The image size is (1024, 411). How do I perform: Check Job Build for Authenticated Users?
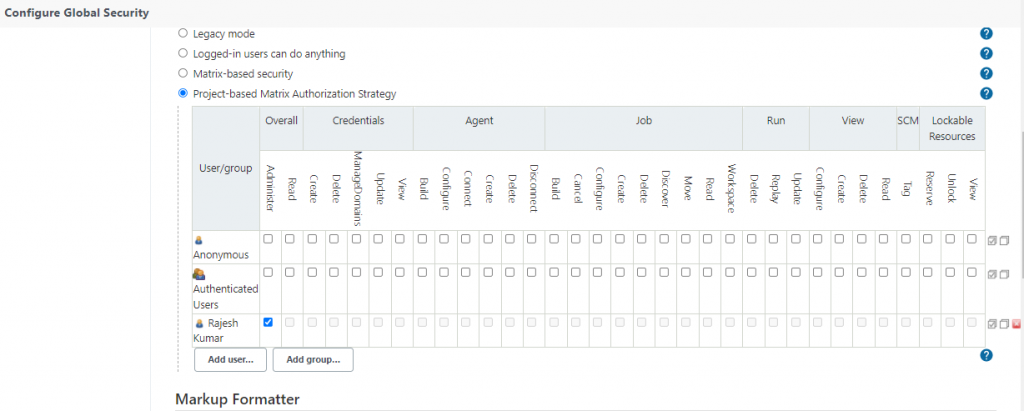[554, 272]
